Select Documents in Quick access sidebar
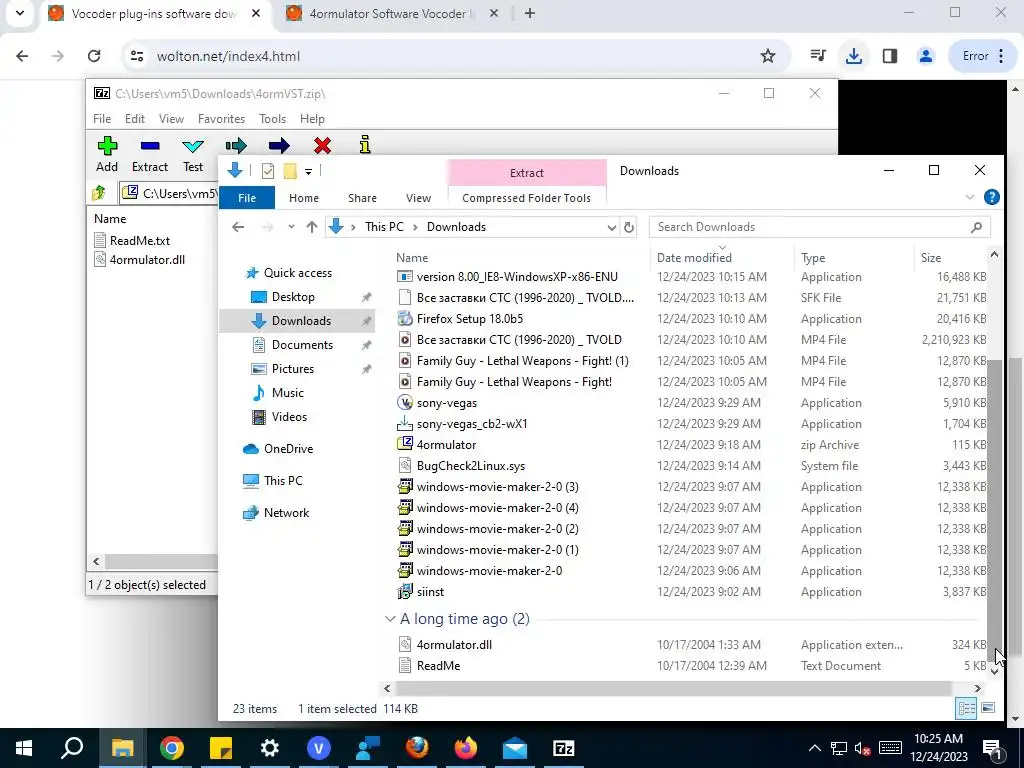Viewport: 1024px width, 768px height. click(x=302, y=345)
